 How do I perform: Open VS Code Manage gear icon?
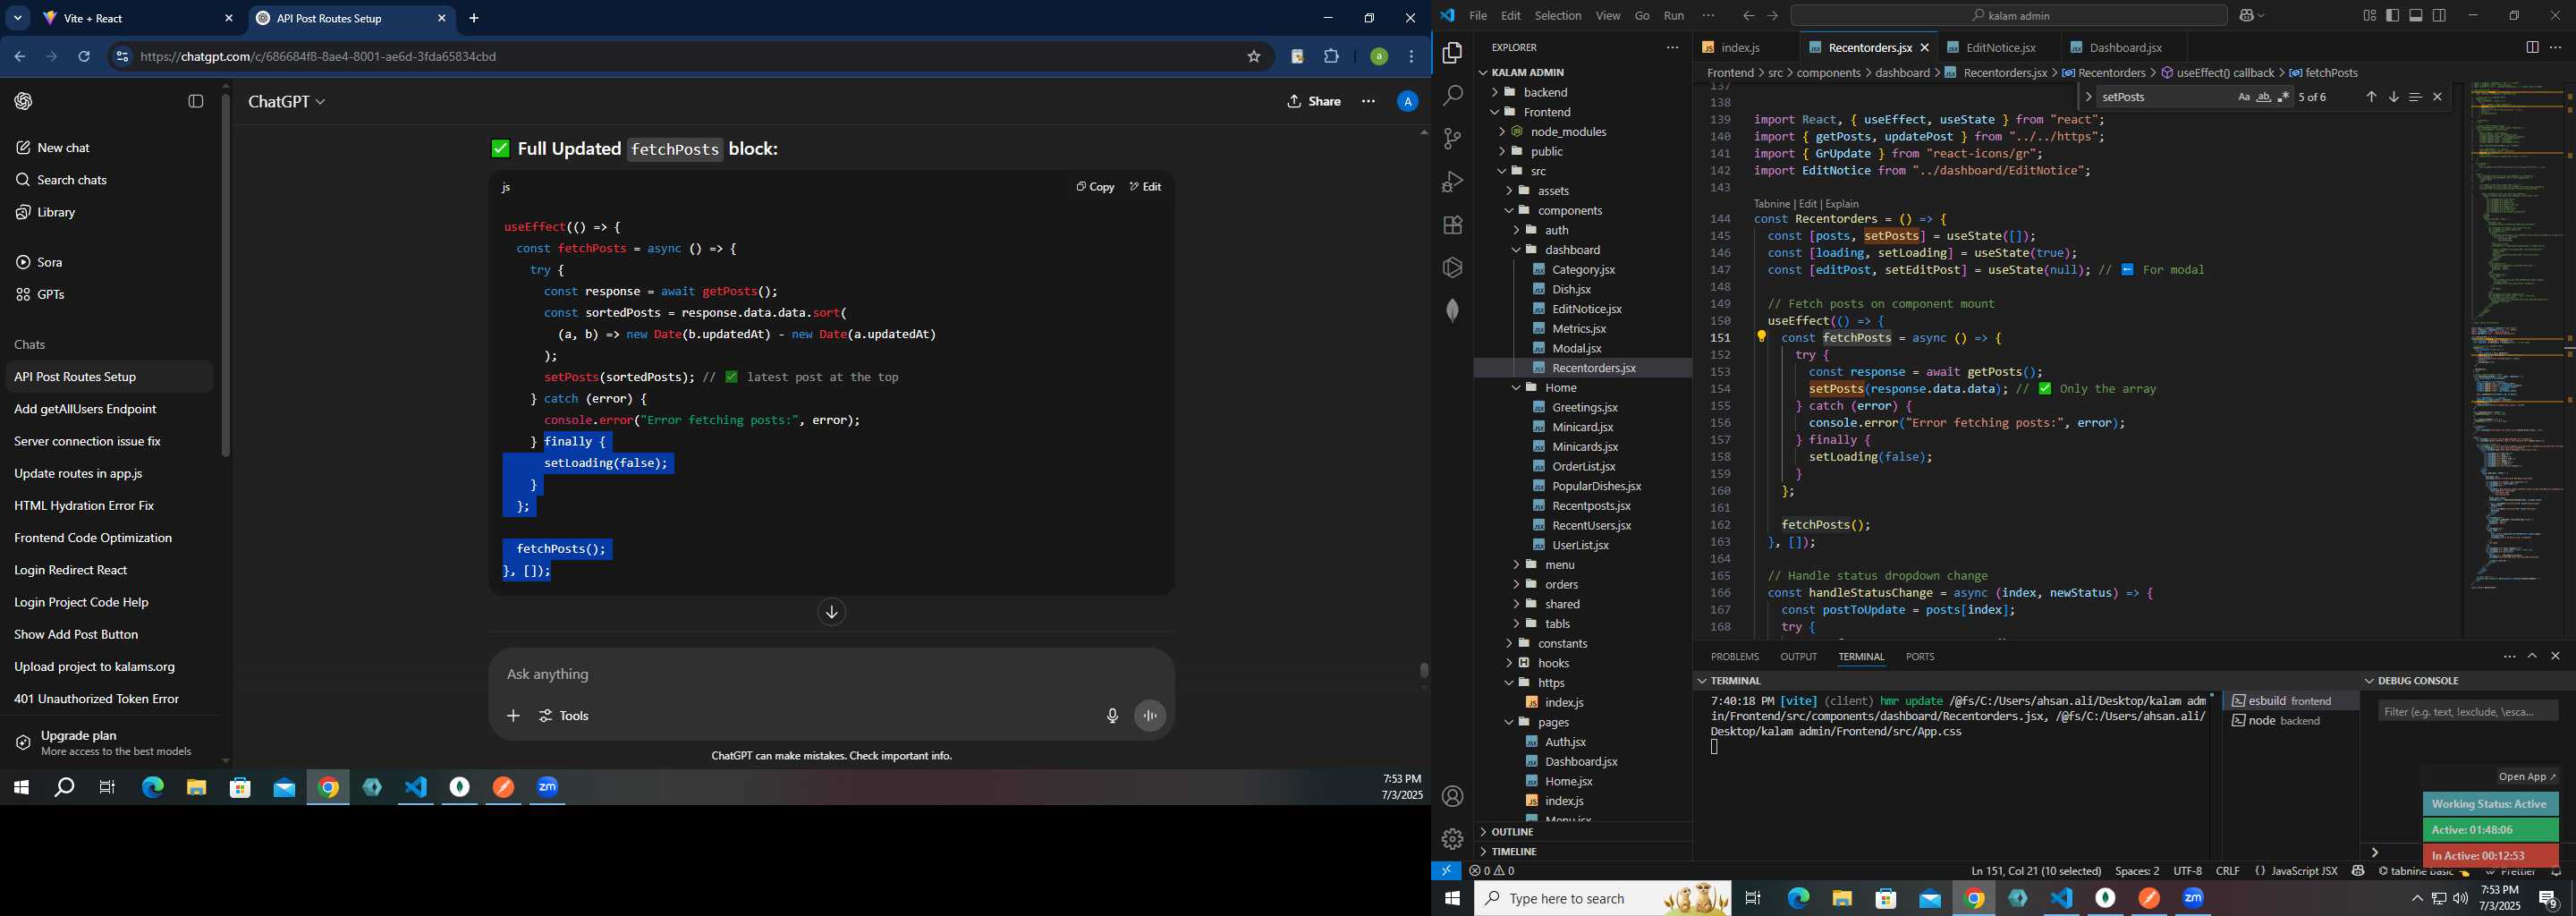point(1452,839)
